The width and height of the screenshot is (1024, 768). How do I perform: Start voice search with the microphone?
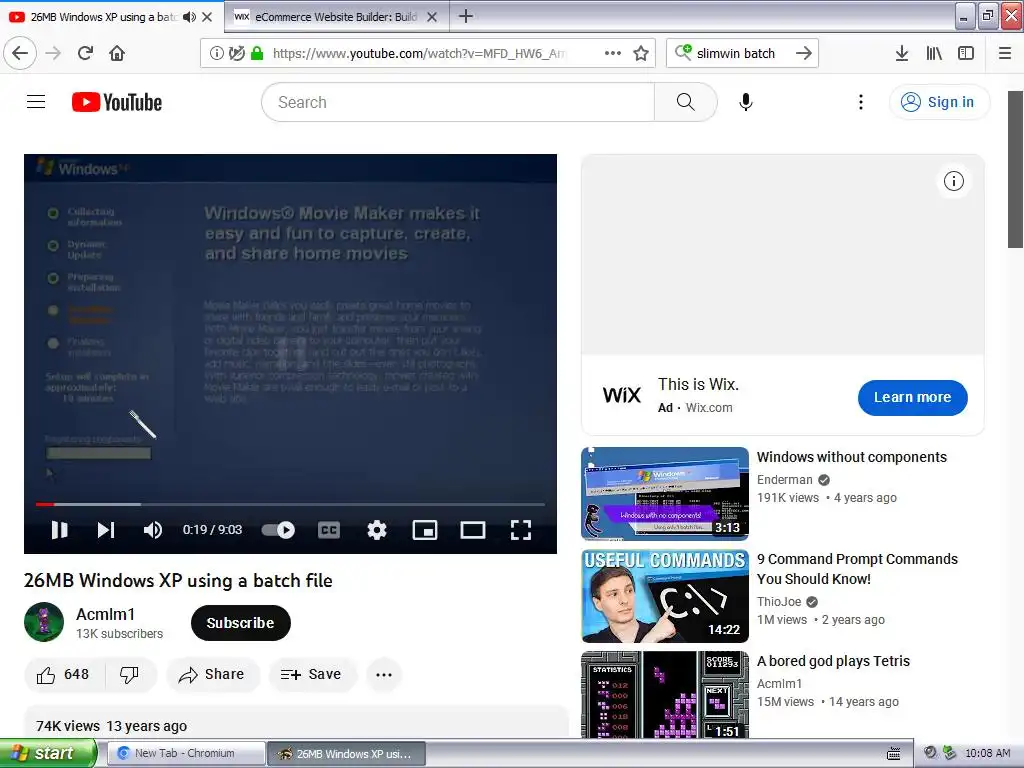(x=746, y=102)
